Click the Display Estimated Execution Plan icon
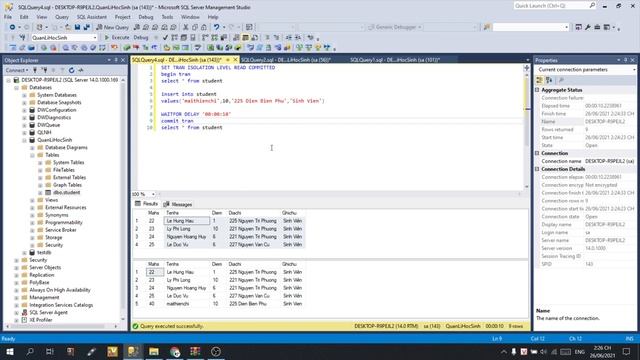 174,38
